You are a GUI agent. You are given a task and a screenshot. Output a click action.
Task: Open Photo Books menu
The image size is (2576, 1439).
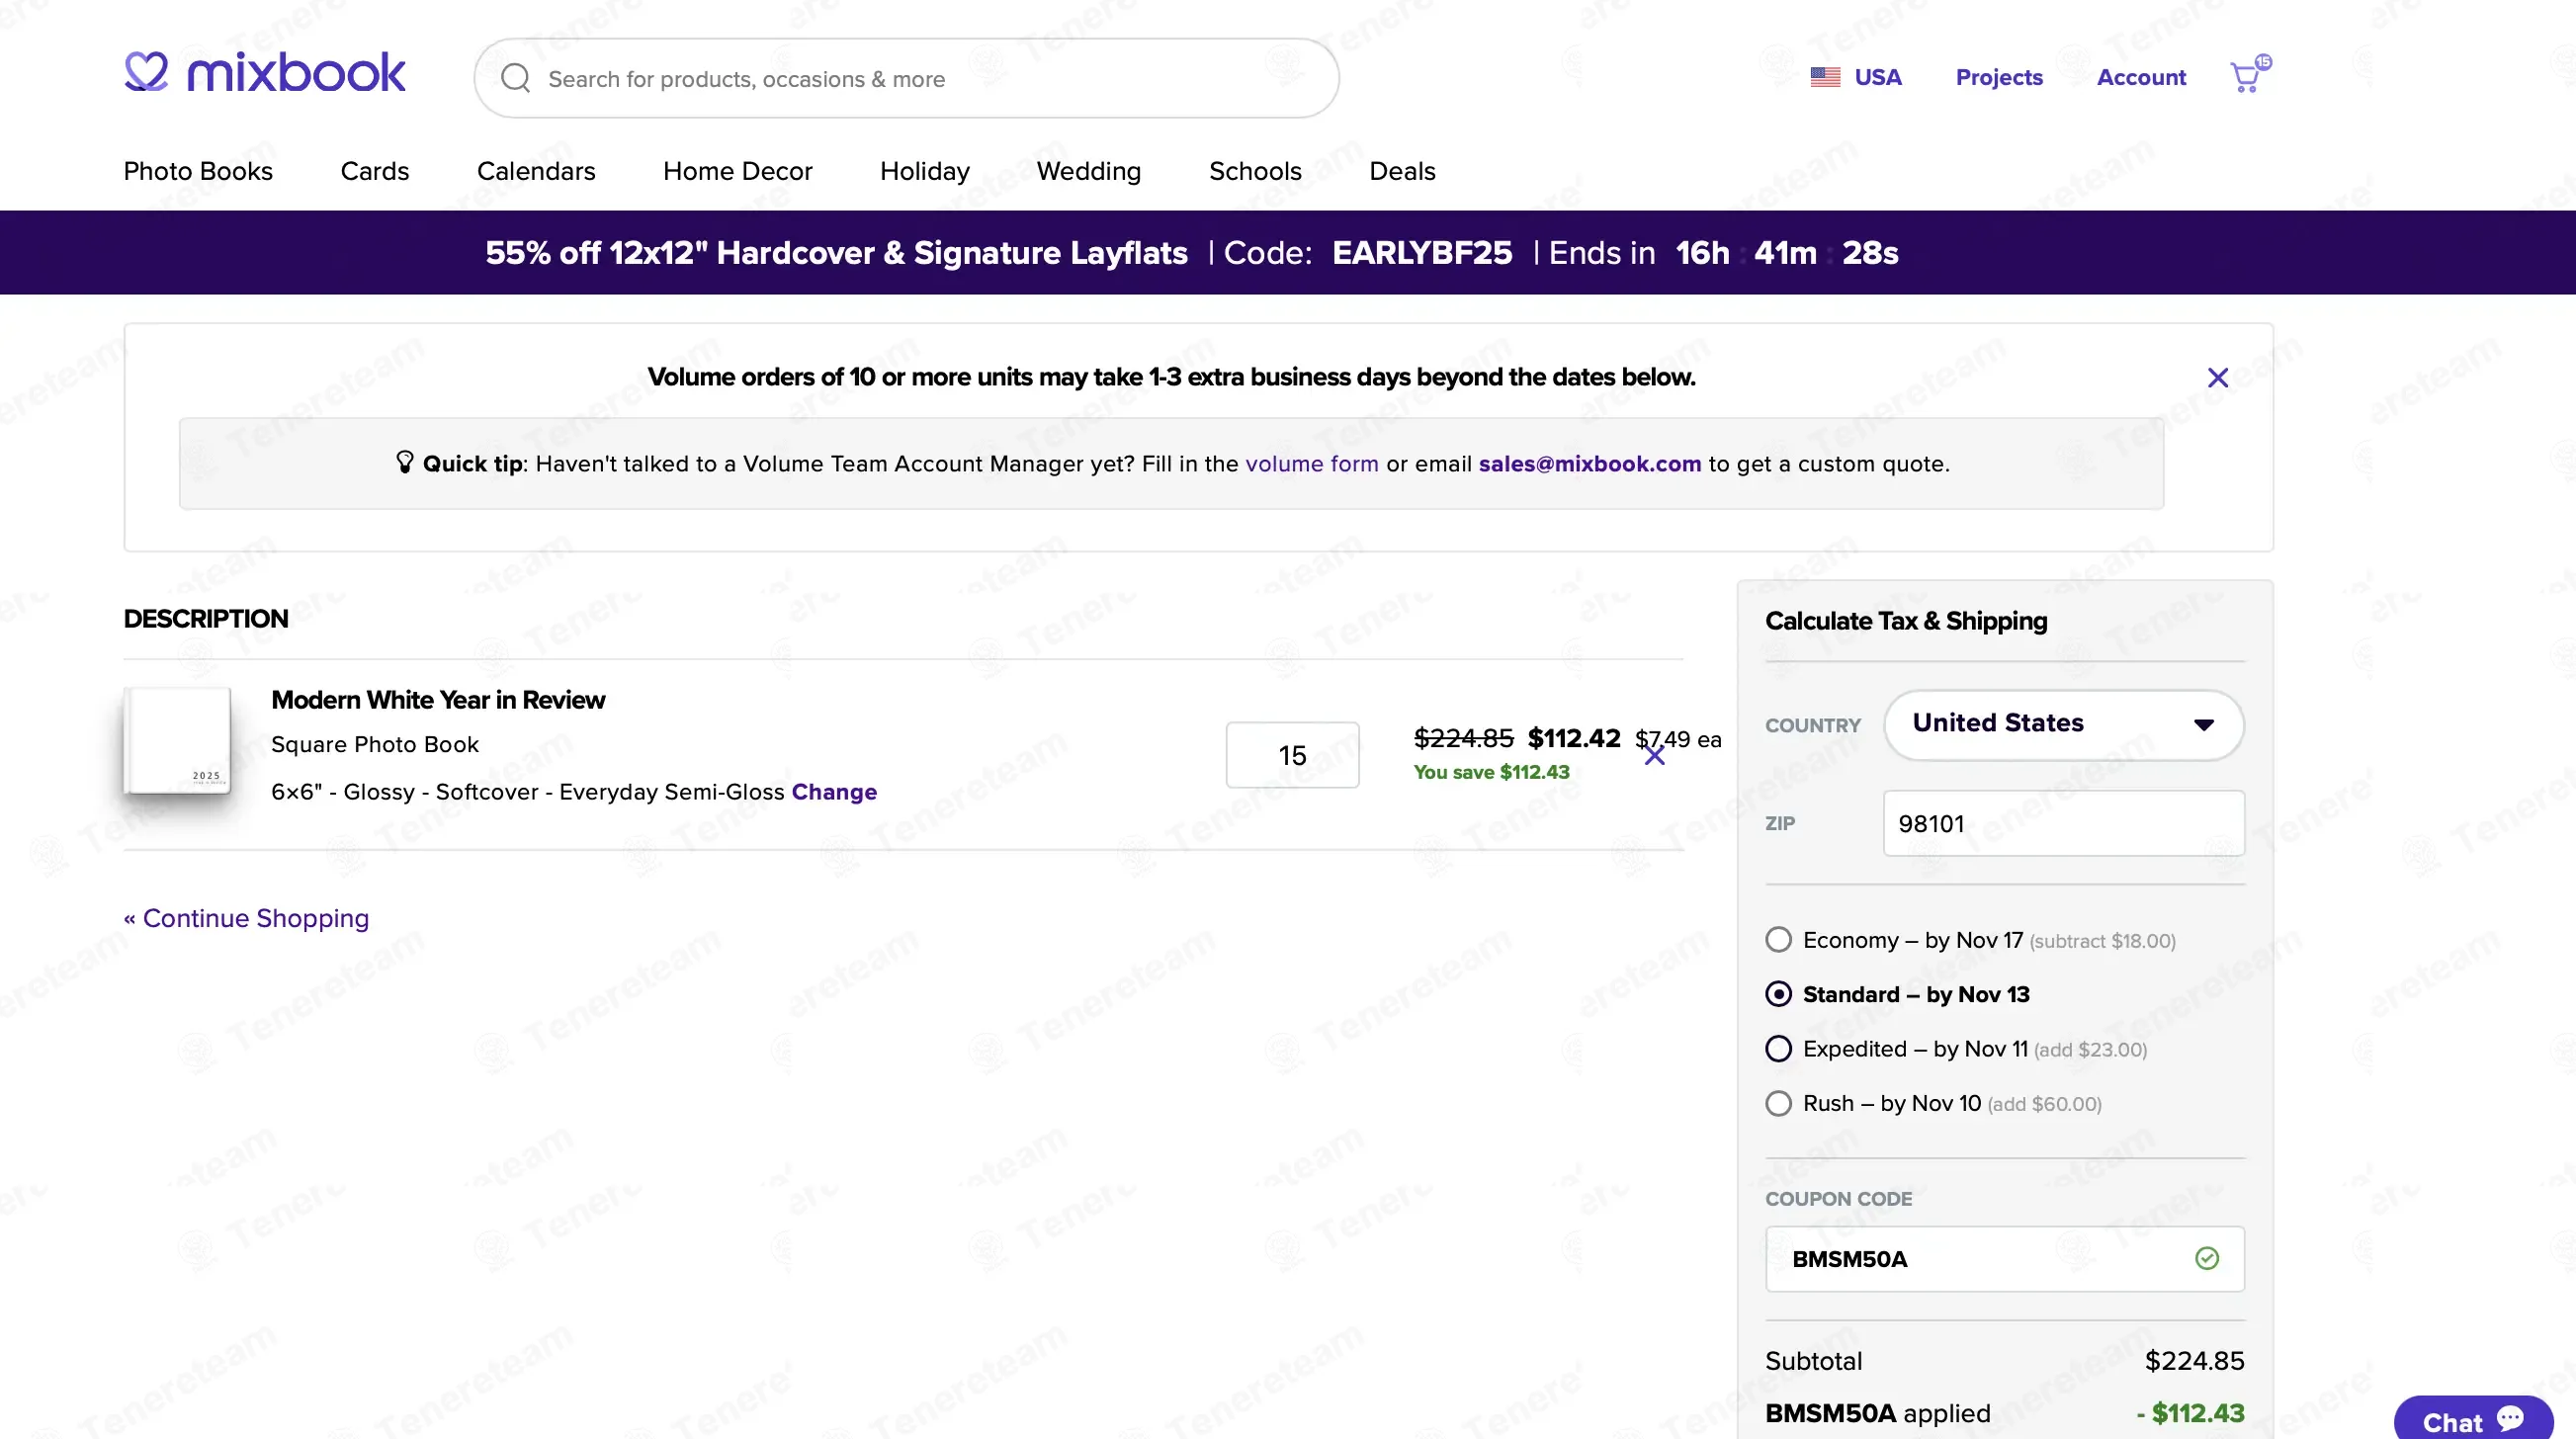click(198, 171)
